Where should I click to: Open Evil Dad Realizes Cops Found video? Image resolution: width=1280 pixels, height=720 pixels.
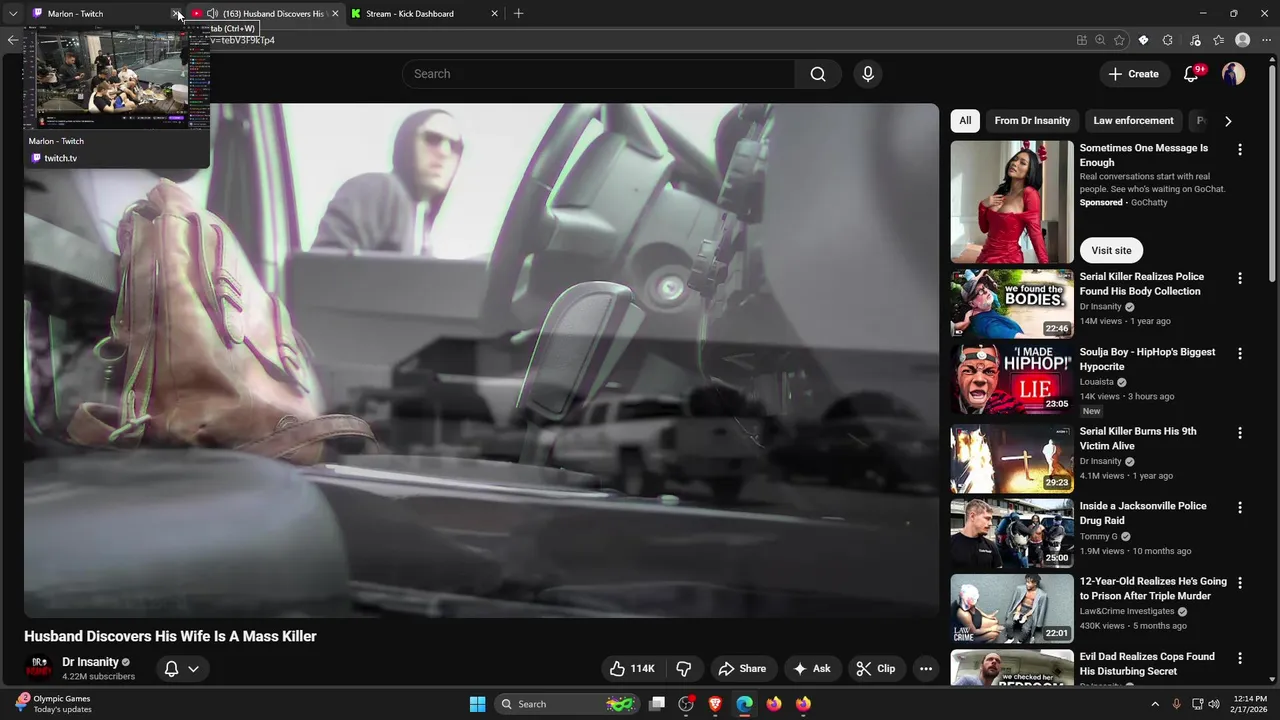click(x=1147, y=664)
